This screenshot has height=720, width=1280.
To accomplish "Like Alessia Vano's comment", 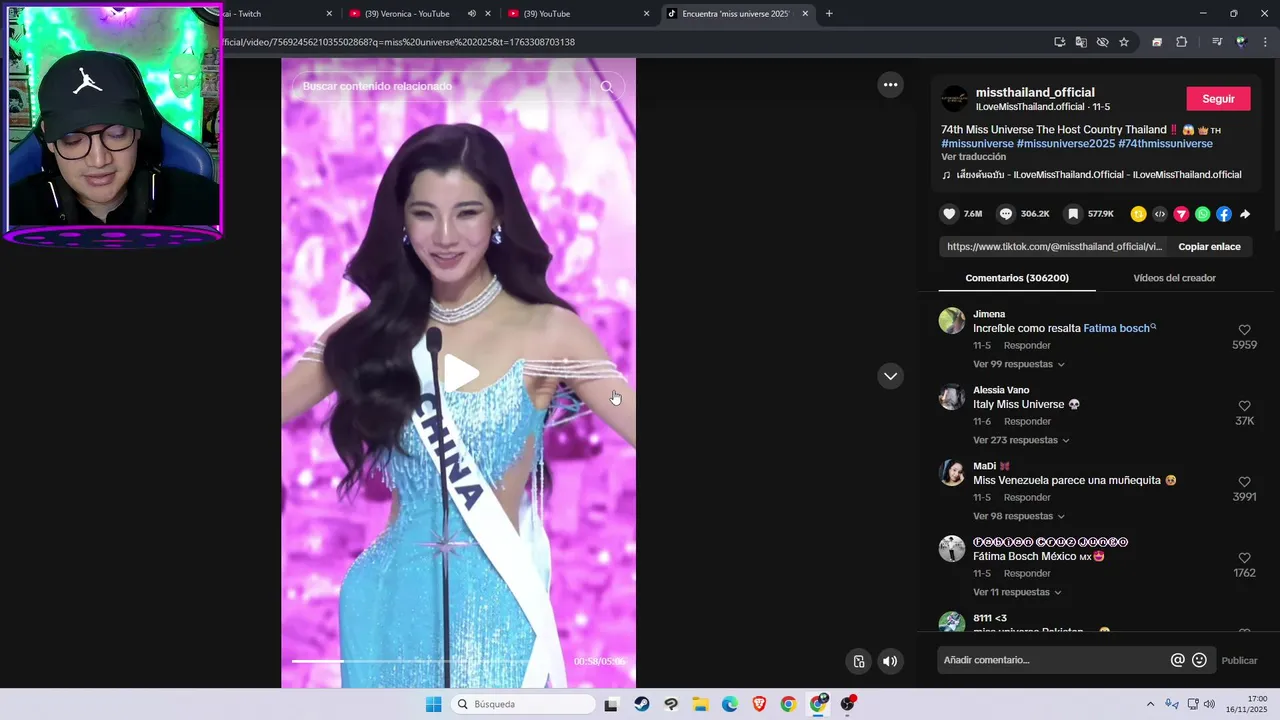I will pyautogui.click(x=1245, y=406).
